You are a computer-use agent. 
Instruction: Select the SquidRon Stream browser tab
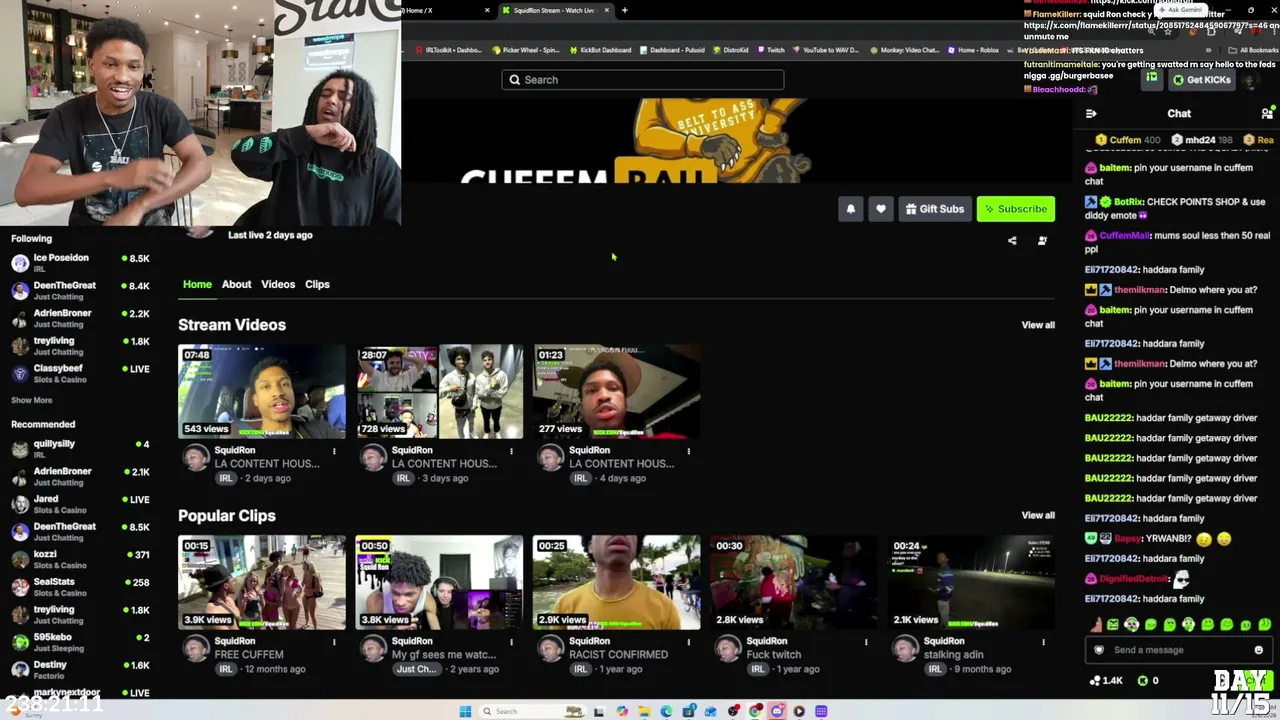[555, 11]
